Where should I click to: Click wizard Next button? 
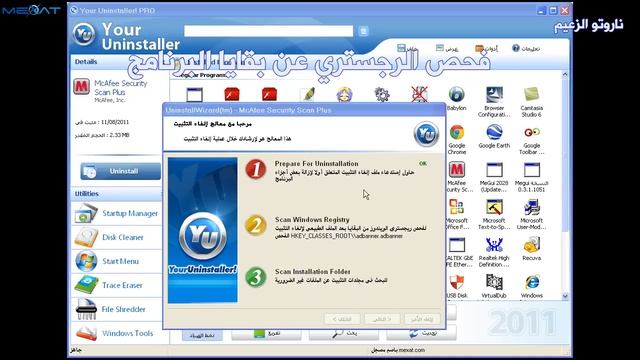[x=382, y=319]
